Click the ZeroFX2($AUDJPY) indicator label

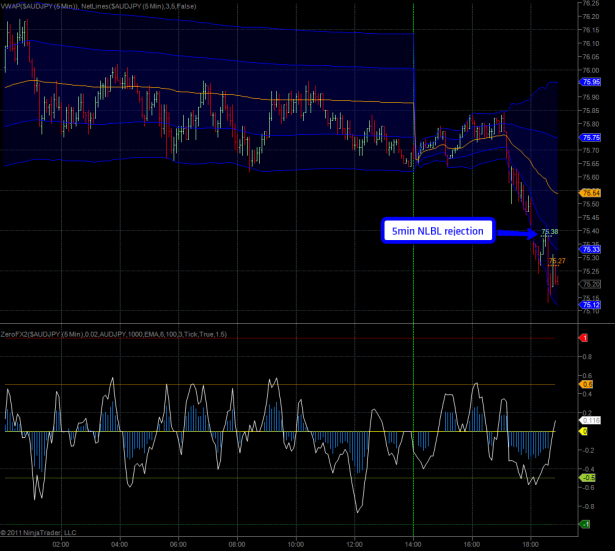(x=45, y=333)
